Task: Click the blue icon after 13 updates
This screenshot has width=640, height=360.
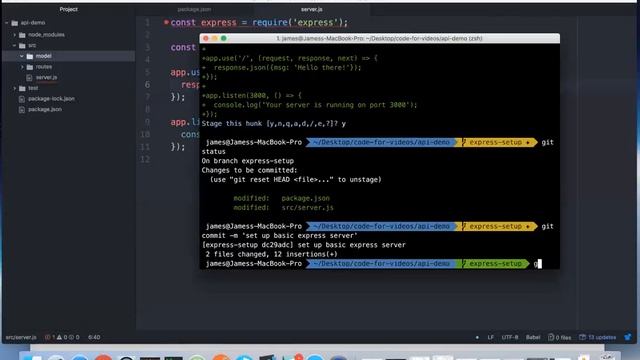Action: click(x=628, y=337)
